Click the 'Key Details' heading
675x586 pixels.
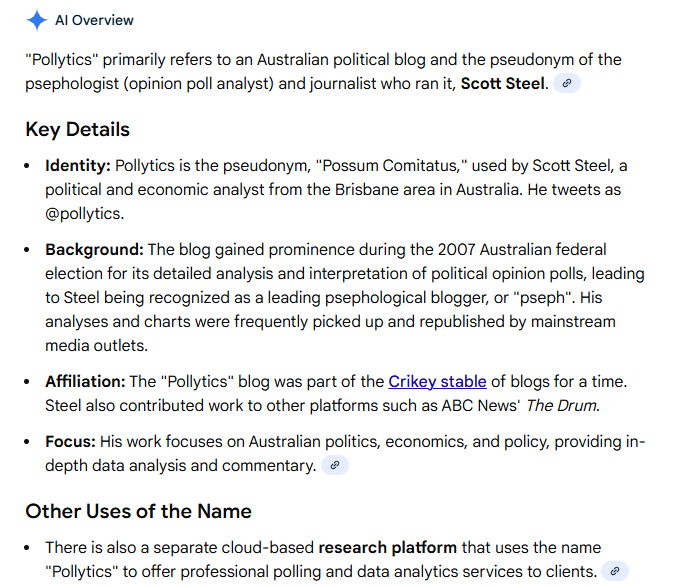click(x=77, y=129)
